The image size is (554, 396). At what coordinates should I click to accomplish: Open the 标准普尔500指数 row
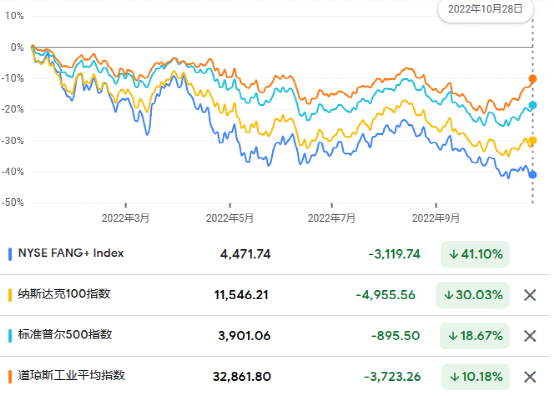coord(275,336)
